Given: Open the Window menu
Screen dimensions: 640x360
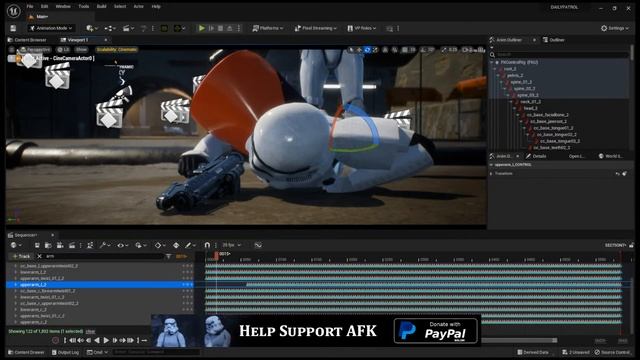Looking at the screenshot, I should (63, 7).
